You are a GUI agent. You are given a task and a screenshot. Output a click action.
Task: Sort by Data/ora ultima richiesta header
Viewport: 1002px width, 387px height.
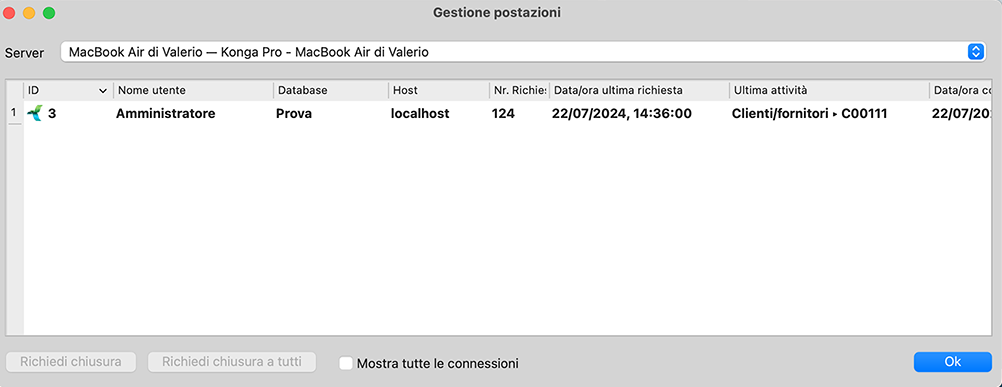coord(639,91)
